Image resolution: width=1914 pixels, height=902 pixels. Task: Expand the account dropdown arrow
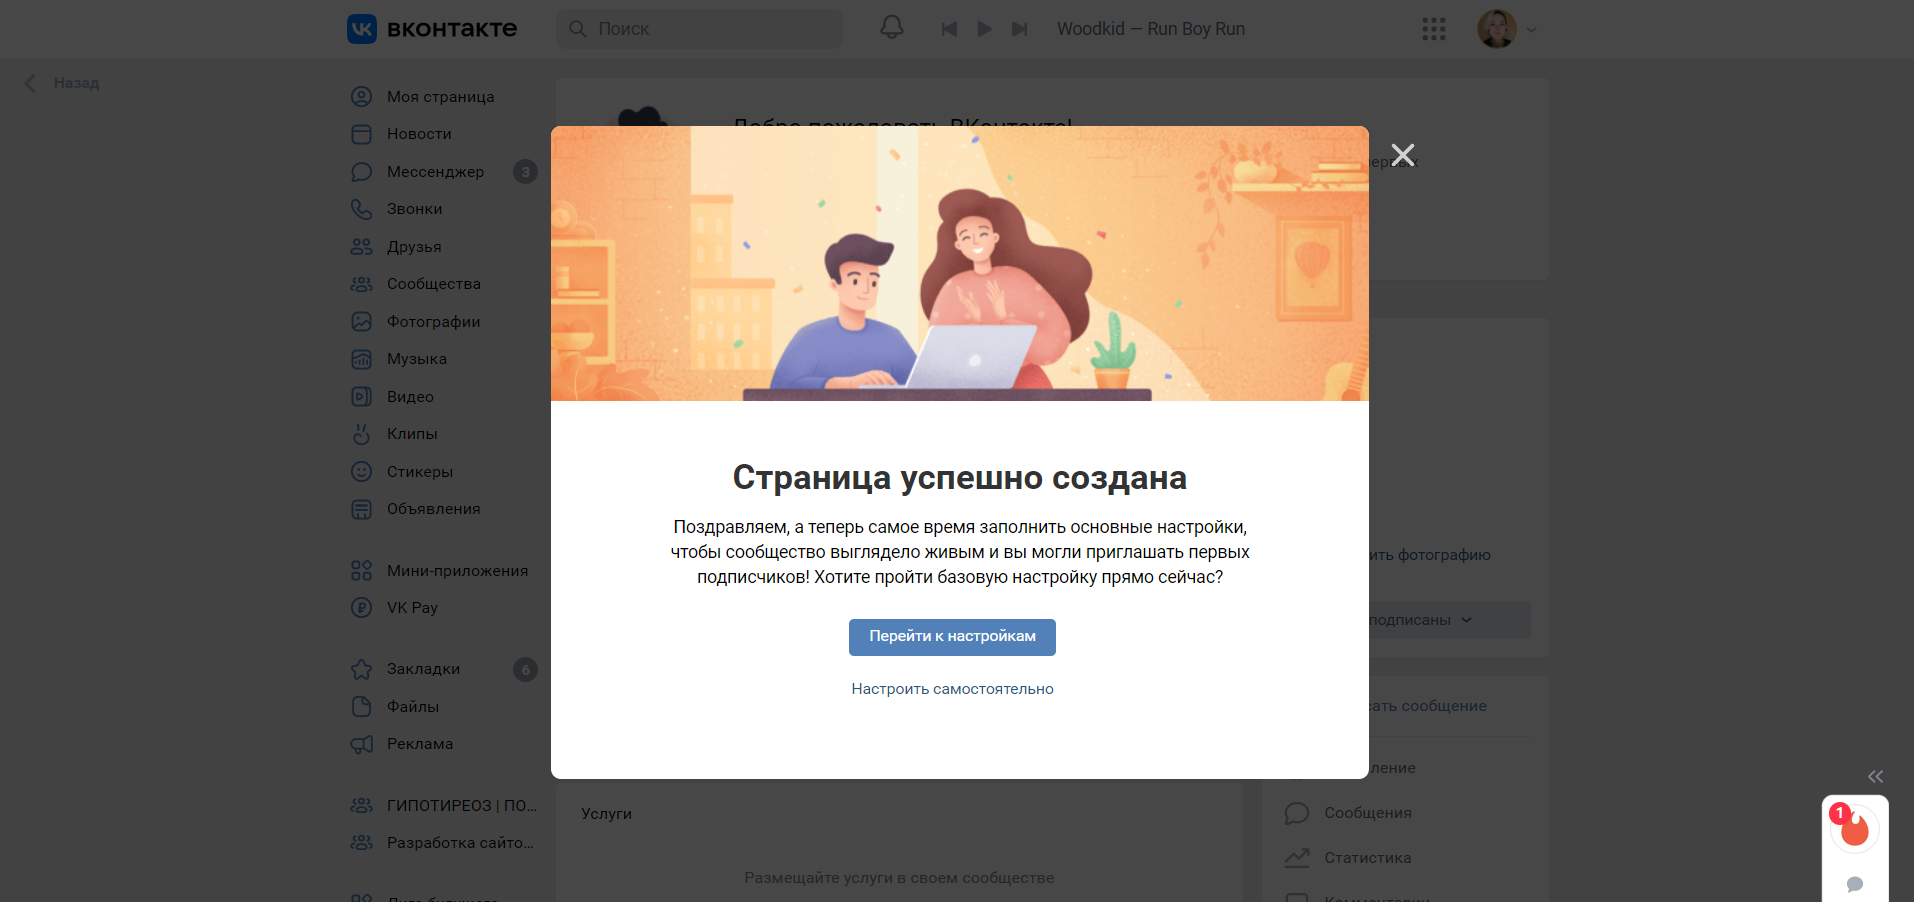coord(1531,30)
